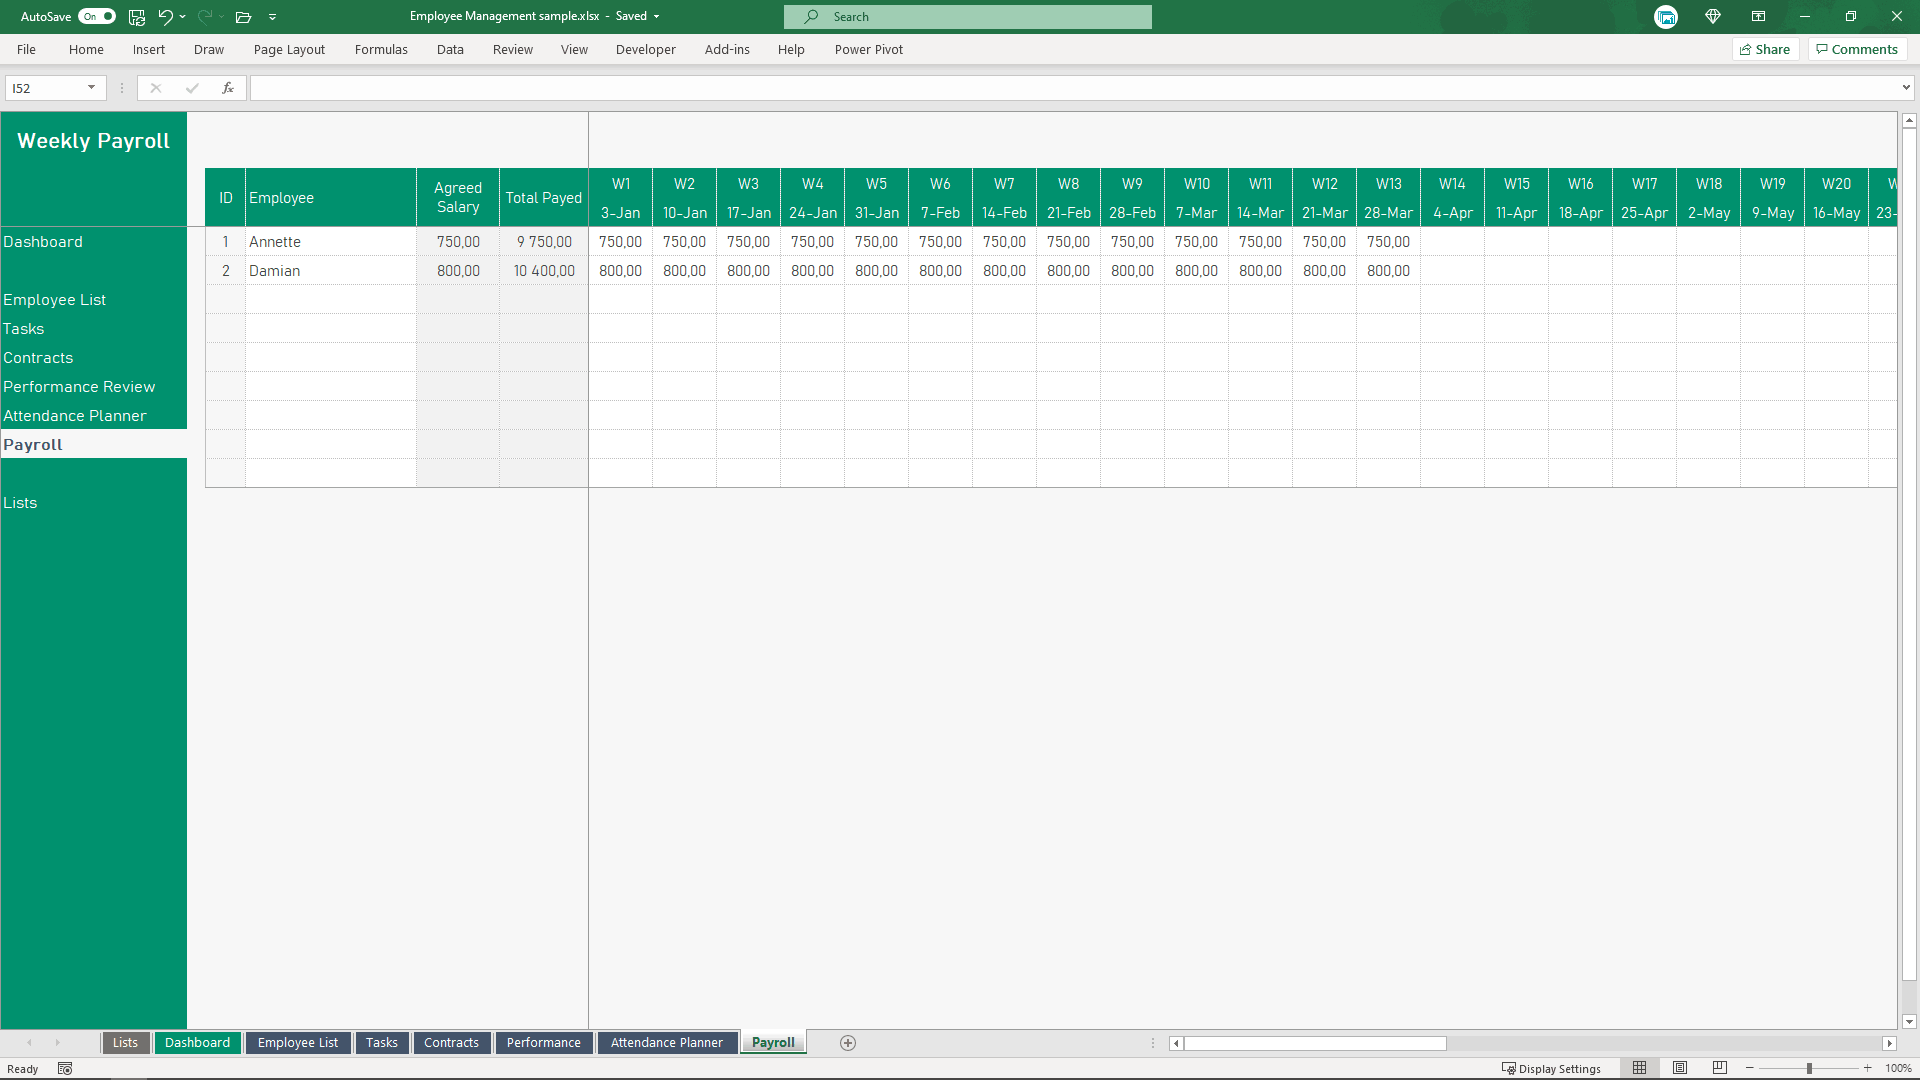Click the zoom slider handle
The height and width of the screenshot is (1080, 1920).
(x=1809, y=1069)
